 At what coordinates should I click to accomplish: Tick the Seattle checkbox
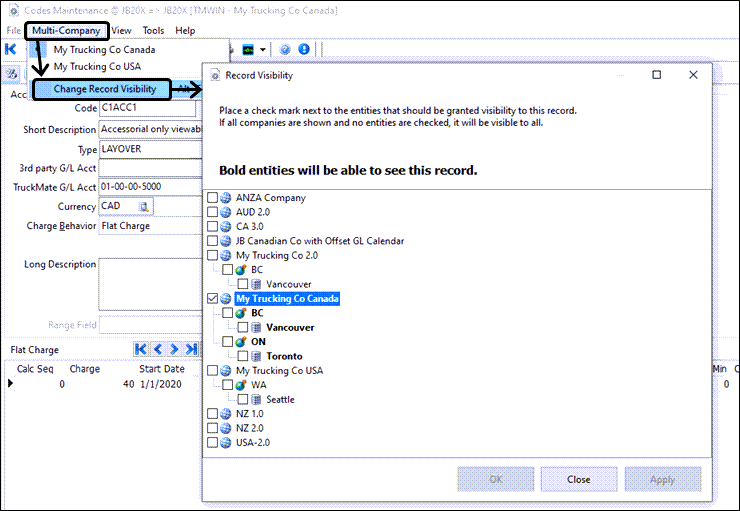pos(243,399)
